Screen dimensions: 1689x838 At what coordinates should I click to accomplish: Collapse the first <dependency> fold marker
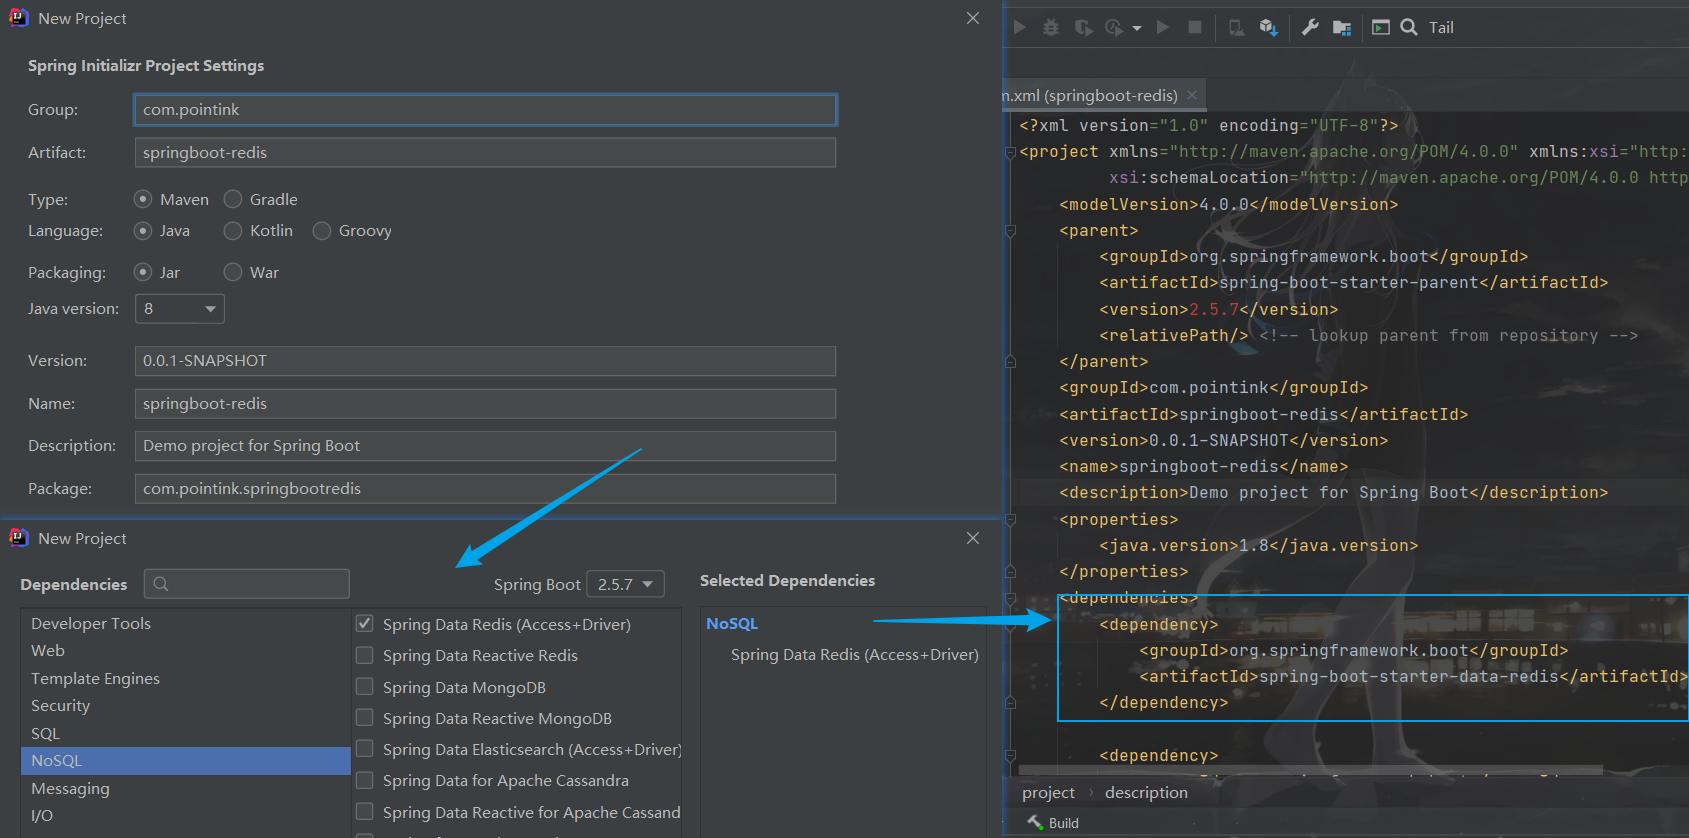point(1010,625)
